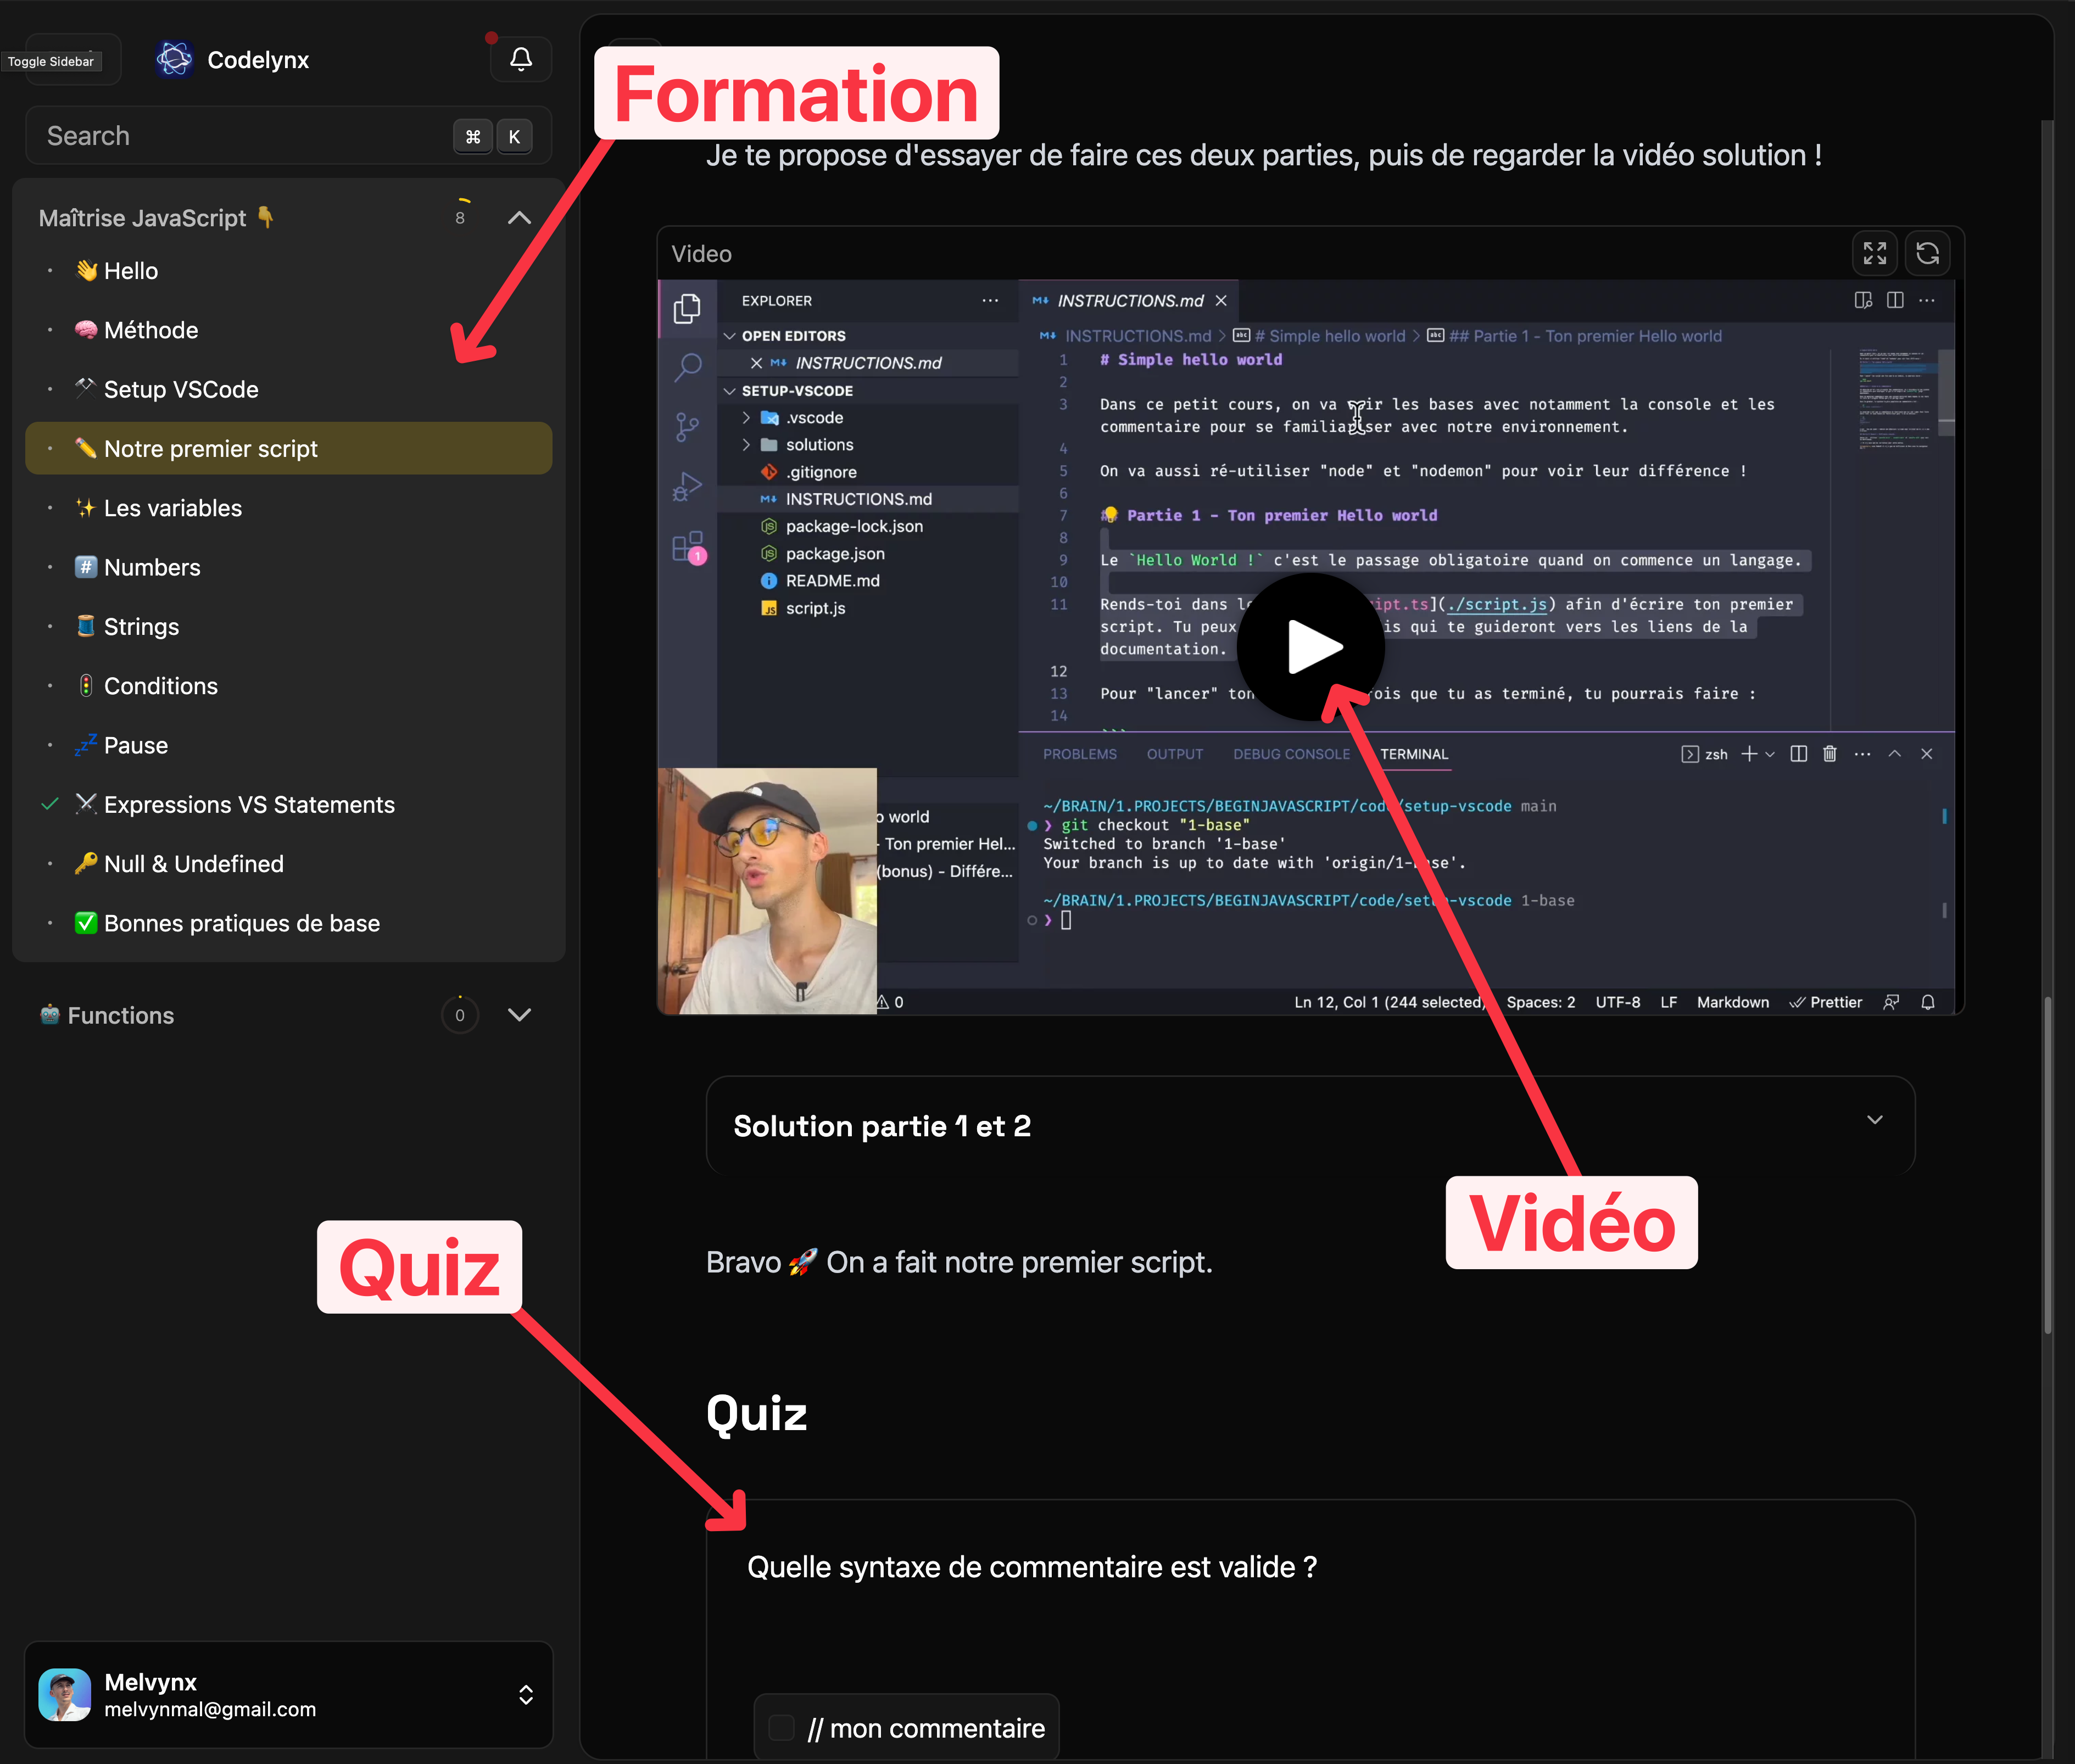The height and width of the screenshot is (1764, 2075).
Task: Close the terminal panel
Action: [x=1927, y=754]
